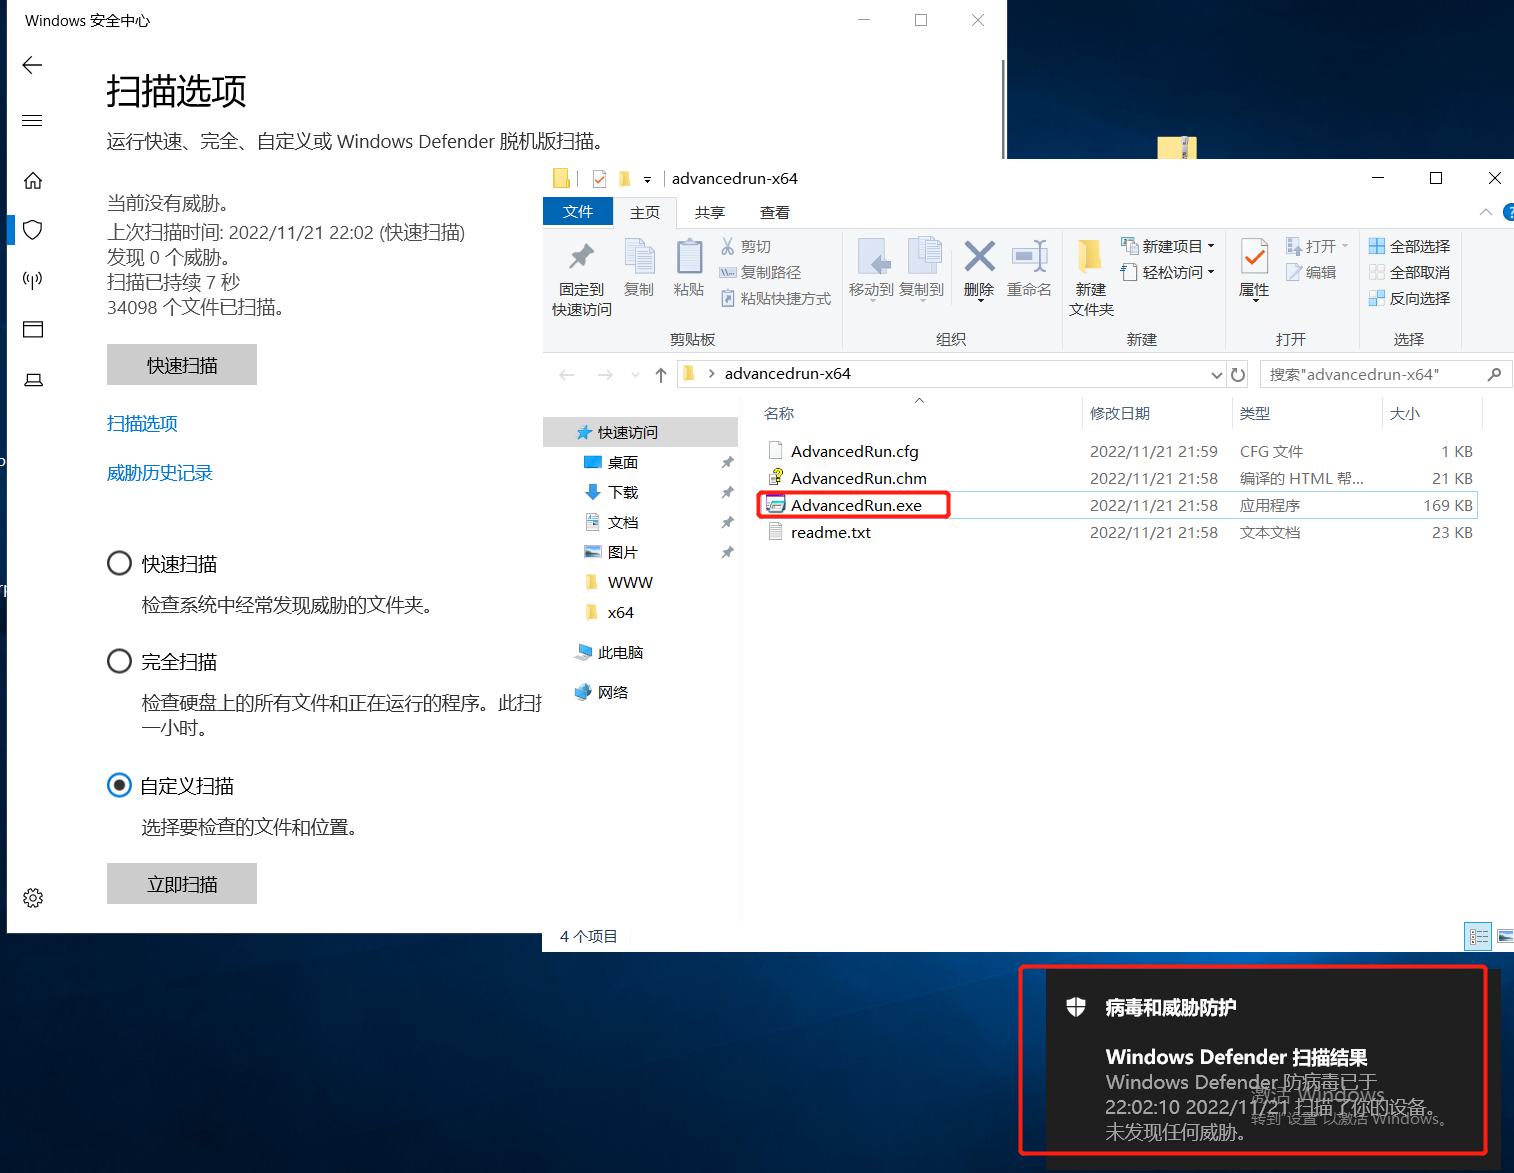Select the 删除 (Delete) icon in ribbon

tap(978, 269)
